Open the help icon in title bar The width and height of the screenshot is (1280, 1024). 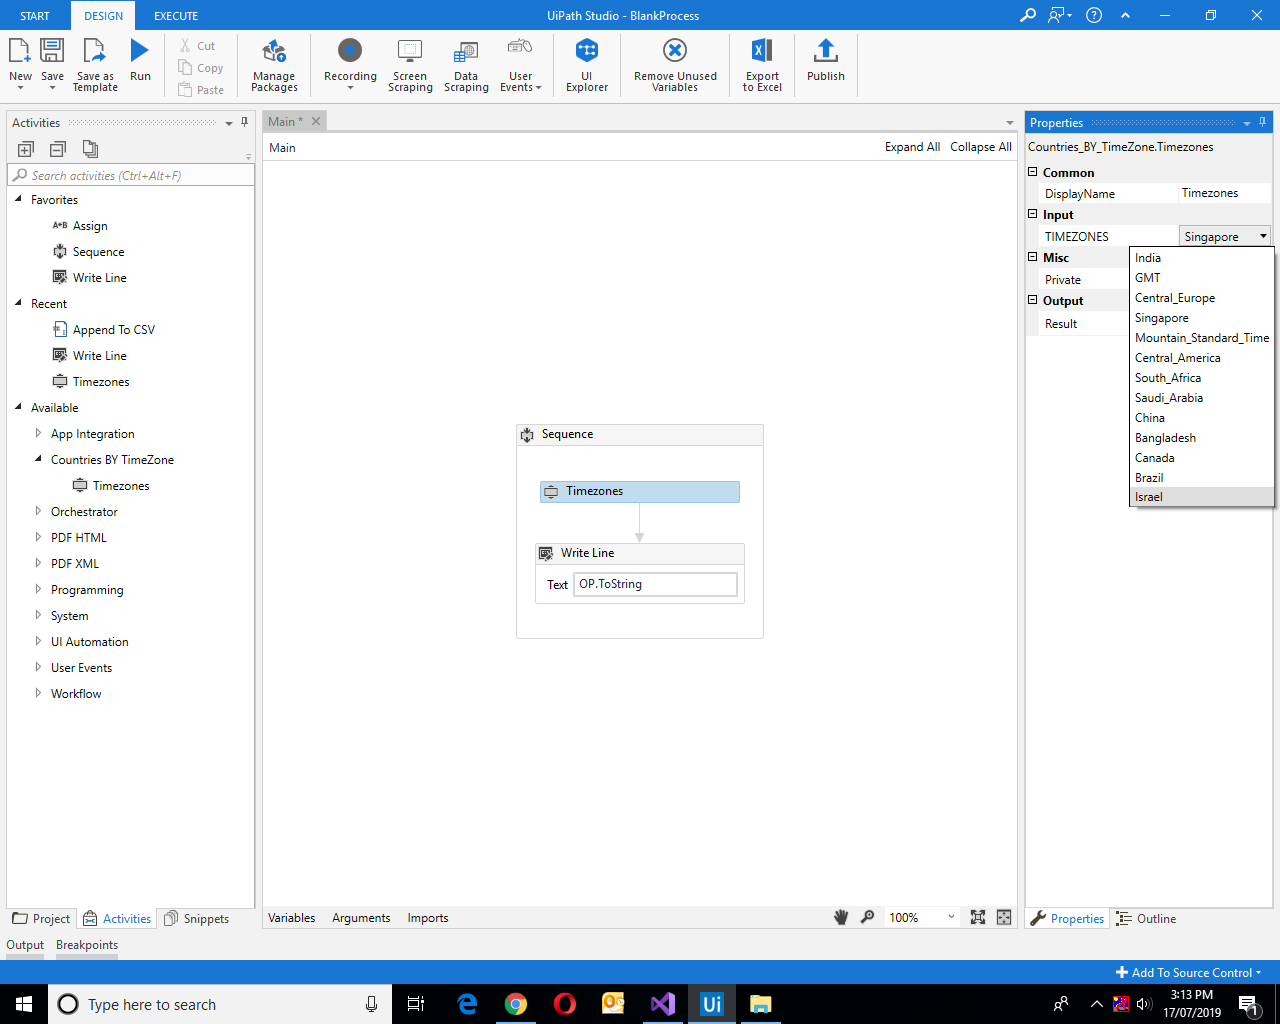1094,15
